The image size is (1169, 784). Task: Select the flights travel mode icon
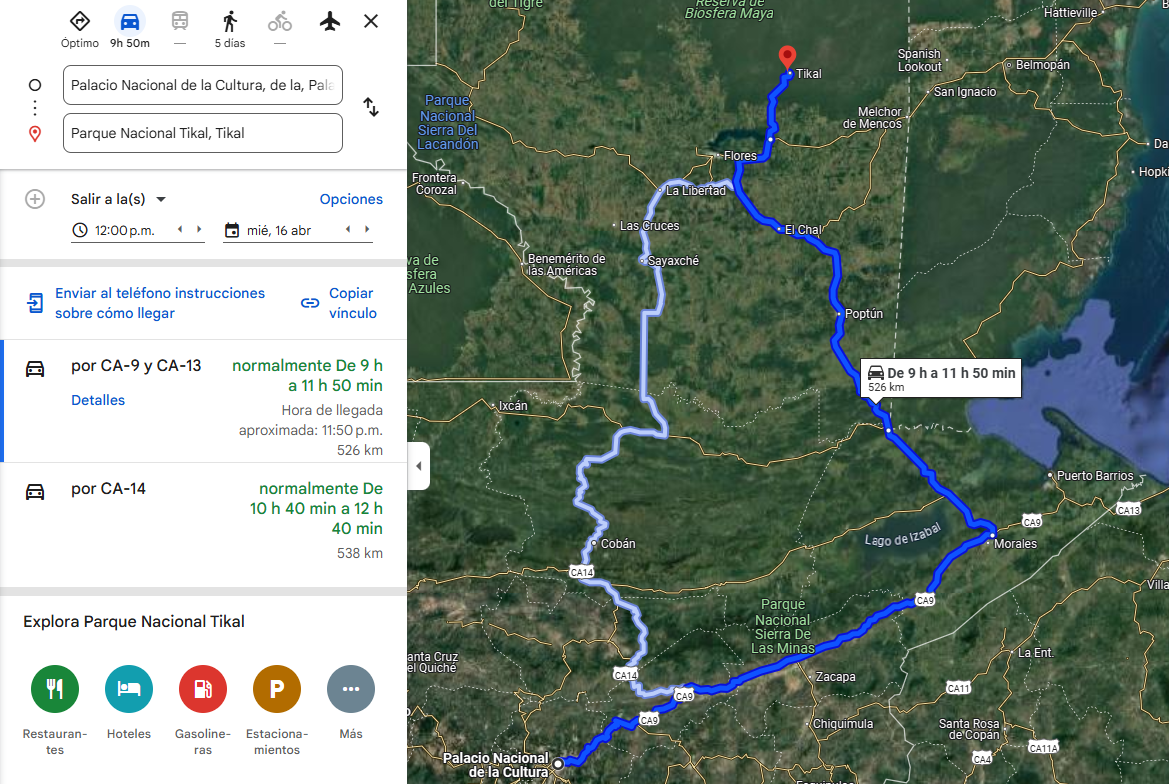(330, 22)
